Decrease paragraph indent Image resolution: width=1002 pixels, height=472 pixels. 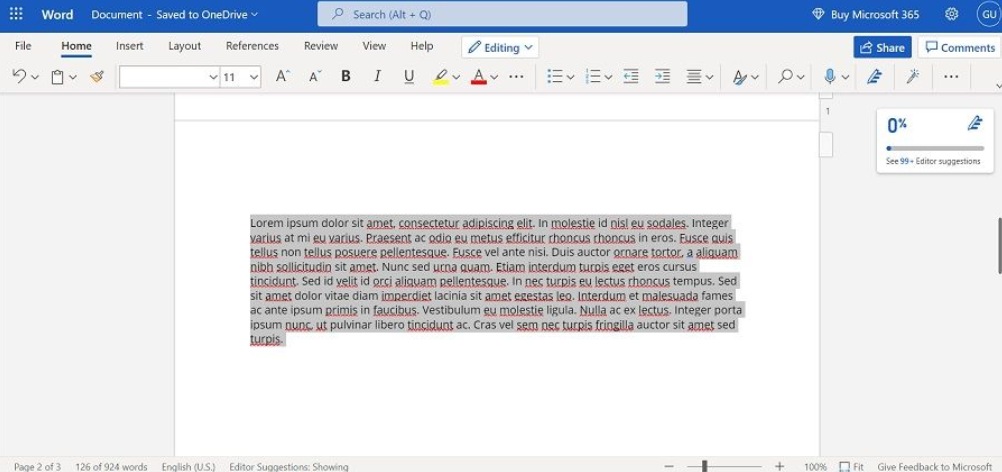[x=631, y=77]
